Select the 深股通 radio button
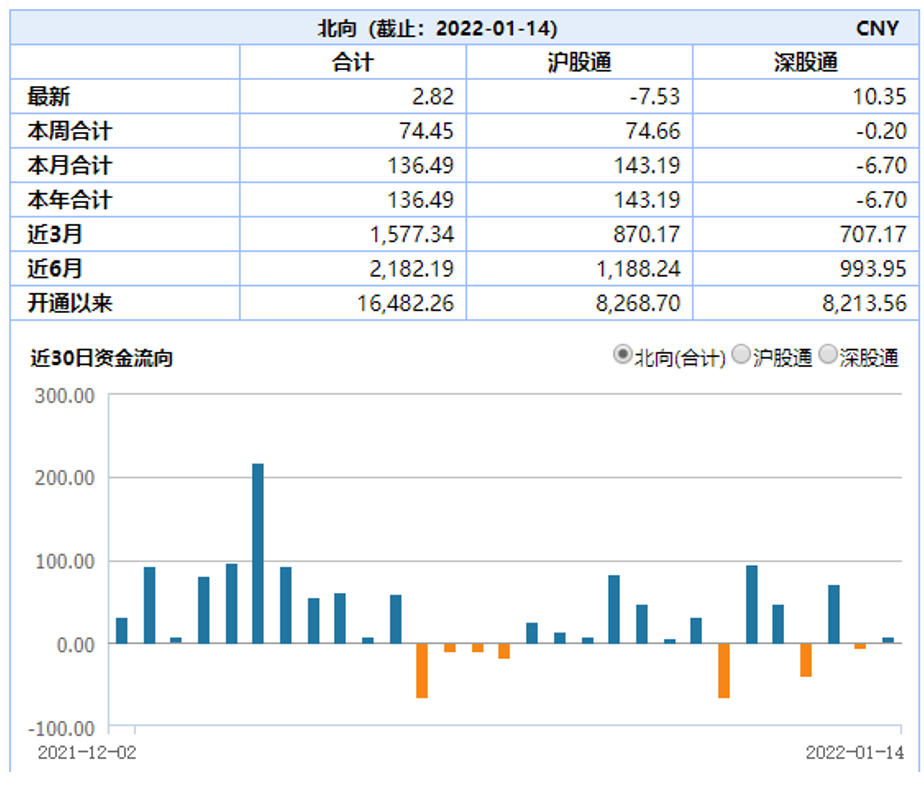Viewport: 924px width, 786px height. coord(828,355)
